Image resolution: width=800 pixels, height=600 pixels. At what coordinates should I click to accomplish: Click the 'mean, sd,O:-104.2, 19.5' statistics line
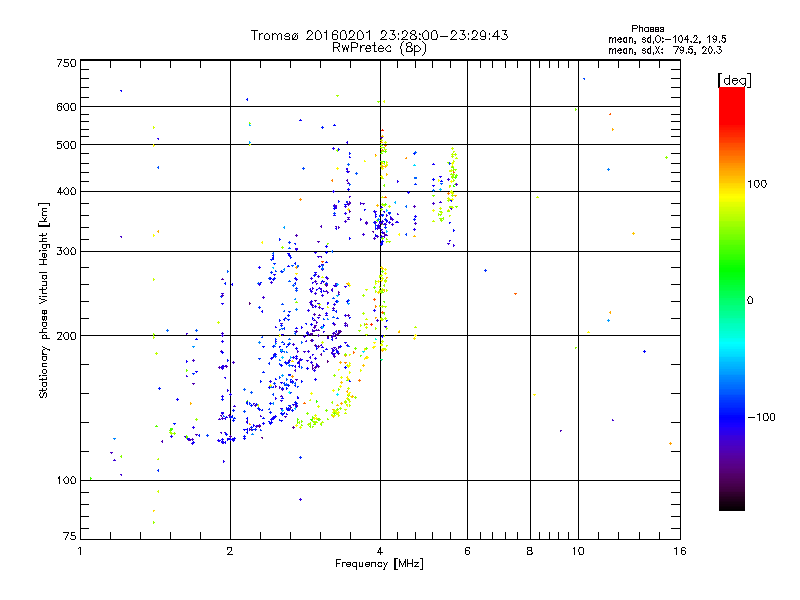tap(667, 39)
